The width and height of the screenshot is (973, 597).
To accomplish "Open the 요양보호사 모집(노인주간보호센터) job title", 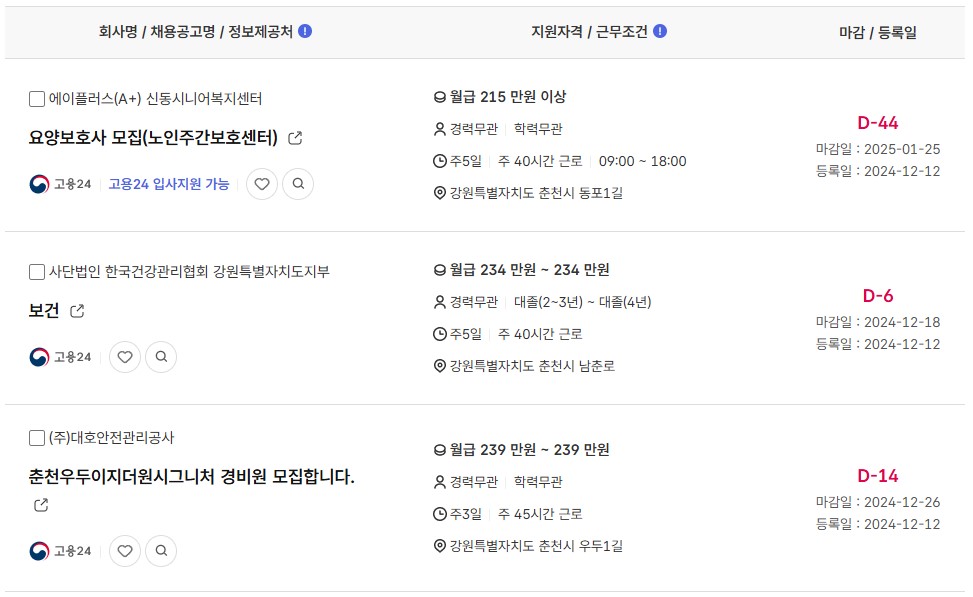I will click(153, 137).
